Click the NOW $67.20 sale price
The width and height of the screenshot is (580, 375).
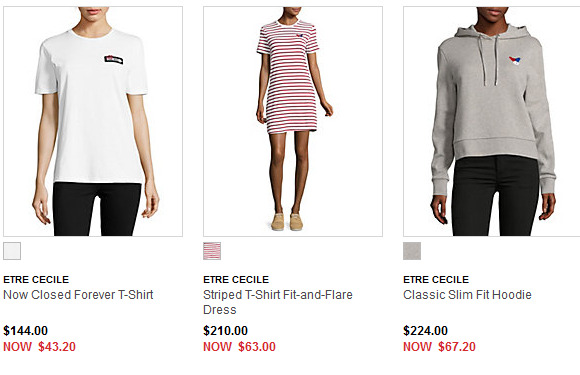(x=439, y=347)
